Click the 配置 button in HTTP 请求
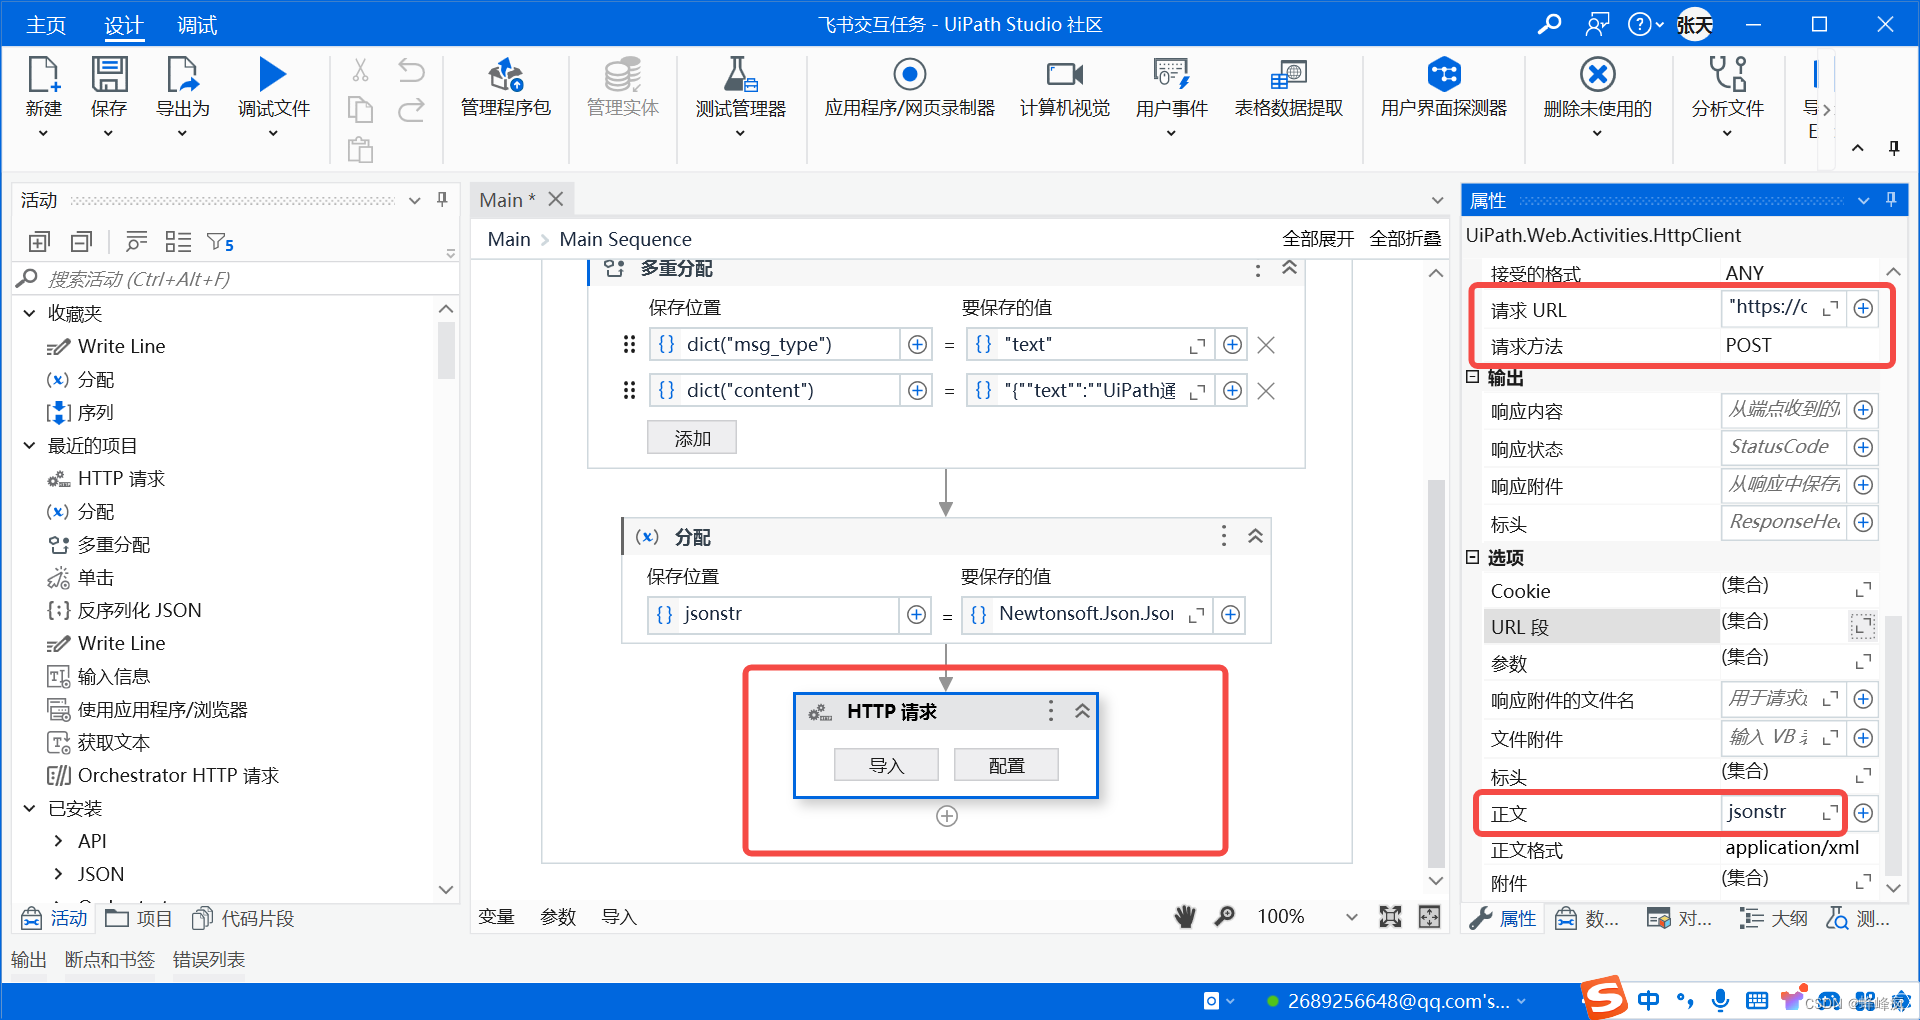This screenshot has height=1020, width=1920. (x=1006, y=765)
